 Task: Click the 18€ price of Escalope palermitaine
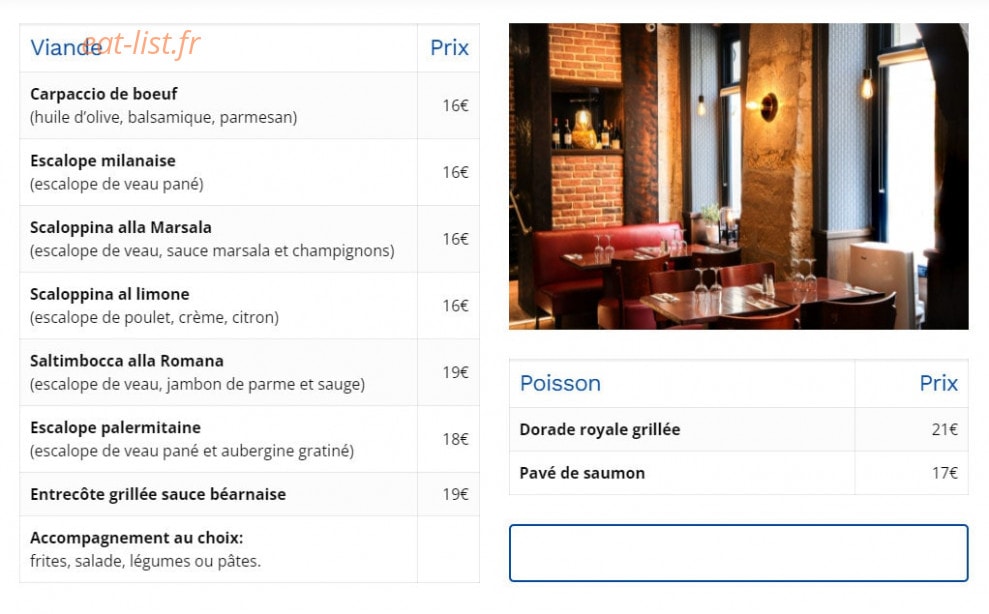pos(455,439)
